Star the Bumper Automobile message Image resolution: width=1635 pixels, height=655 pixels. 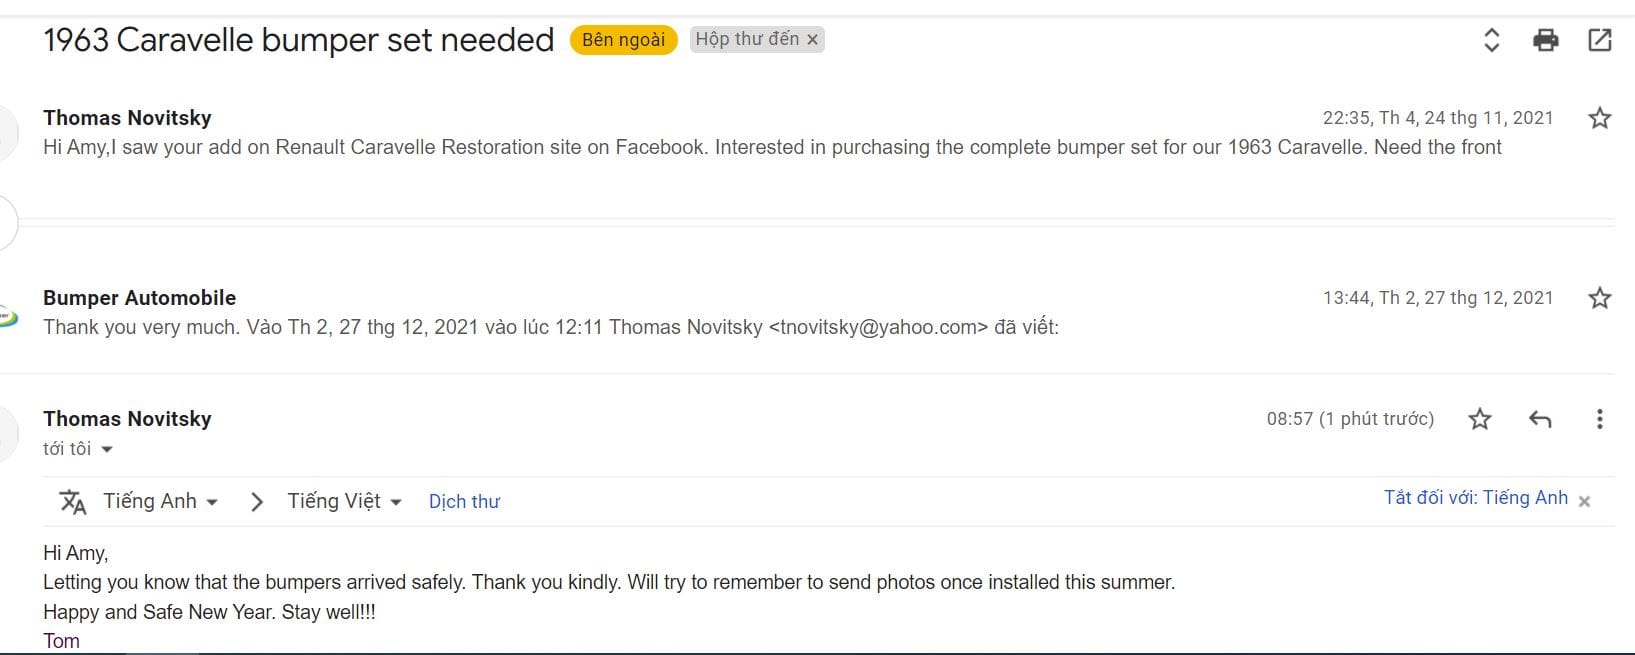pyautogui.click(x=1599, y=298)
